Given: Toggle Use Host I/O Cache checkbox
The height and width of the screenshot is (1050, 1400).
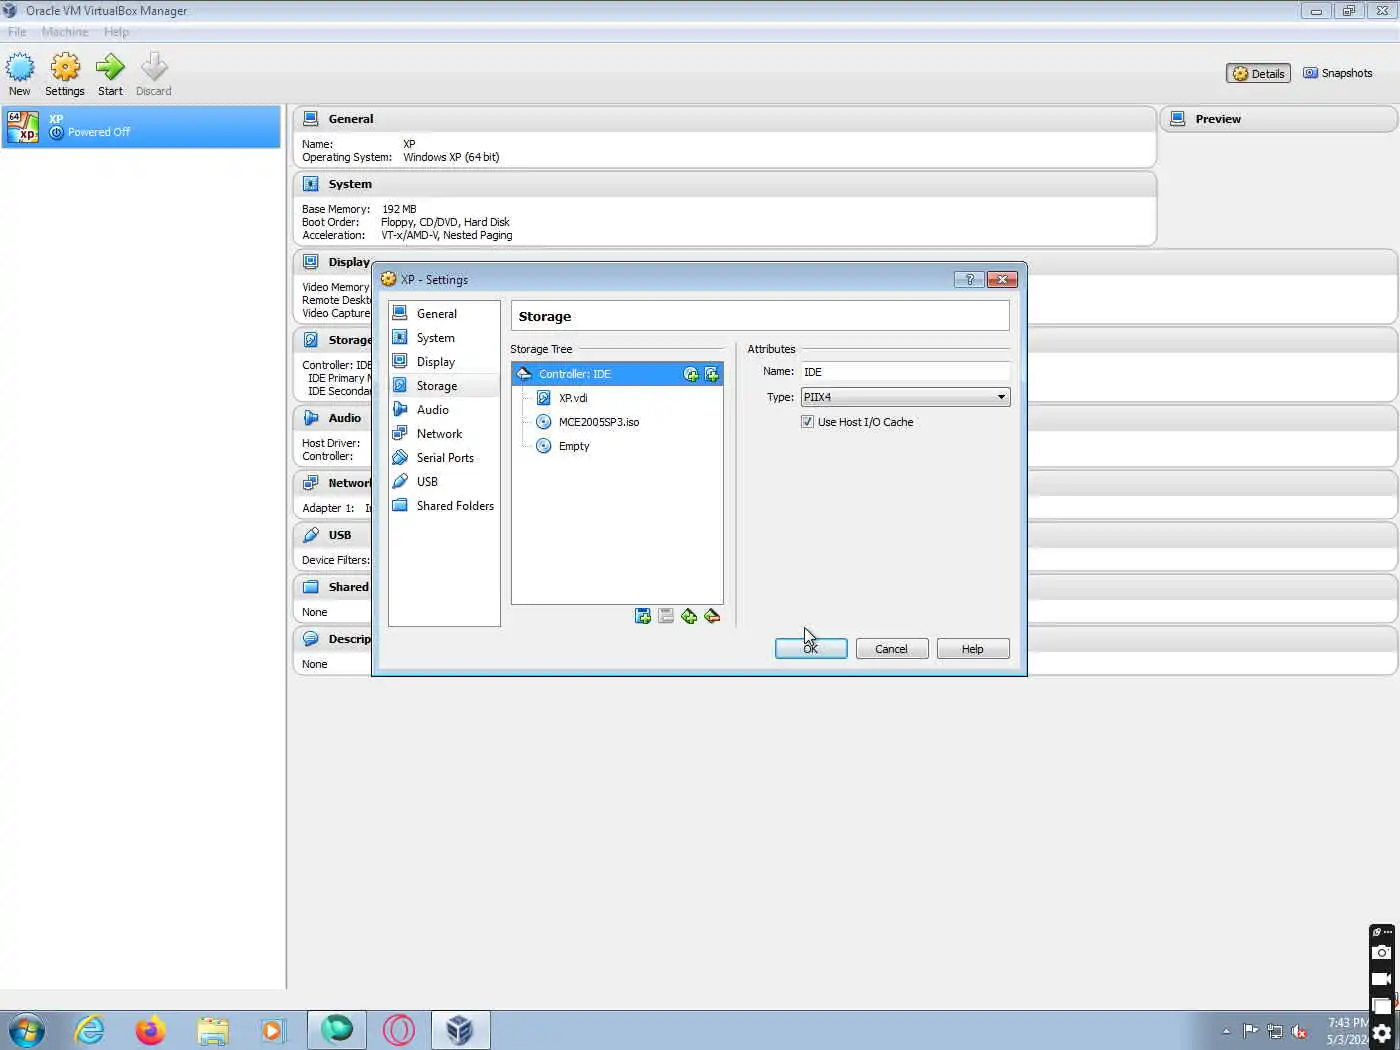Looking at the screenshot, I should pyautogui.click(x=807, y=422).
